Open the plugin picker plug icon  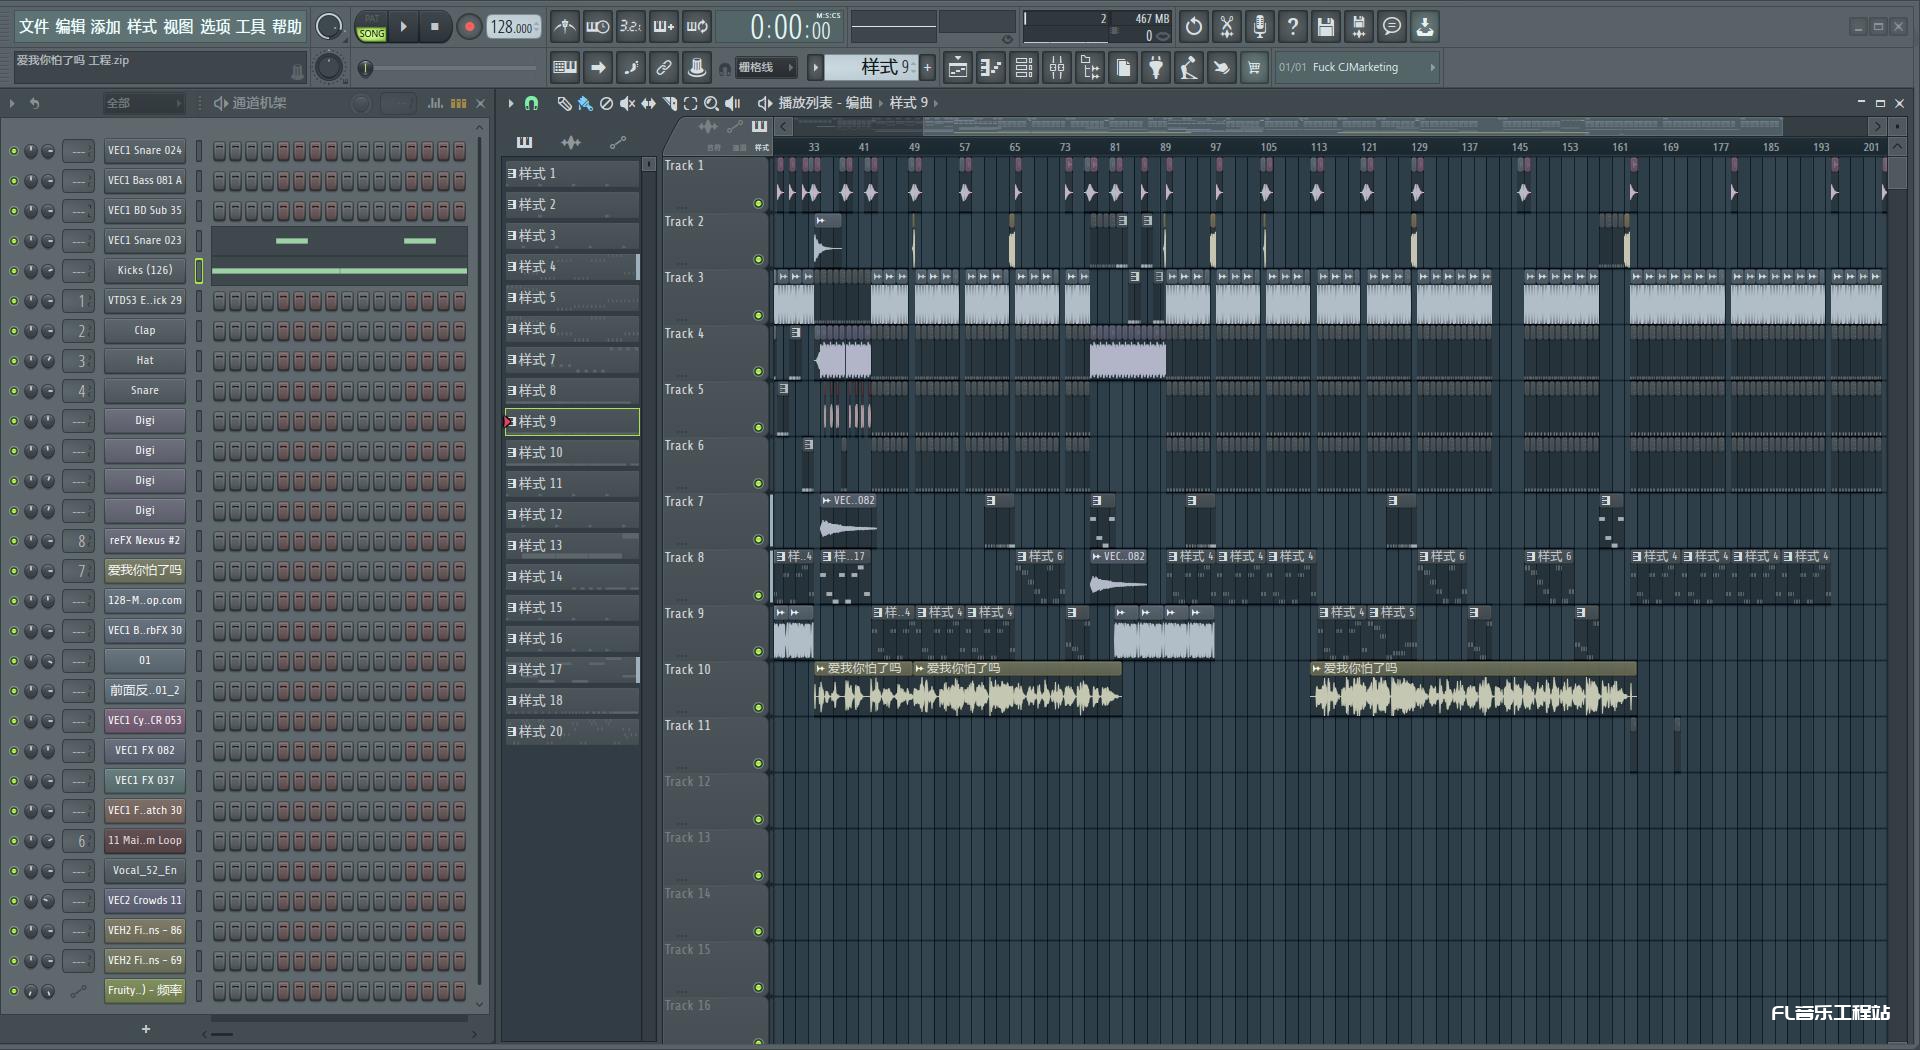[1156, 67]
